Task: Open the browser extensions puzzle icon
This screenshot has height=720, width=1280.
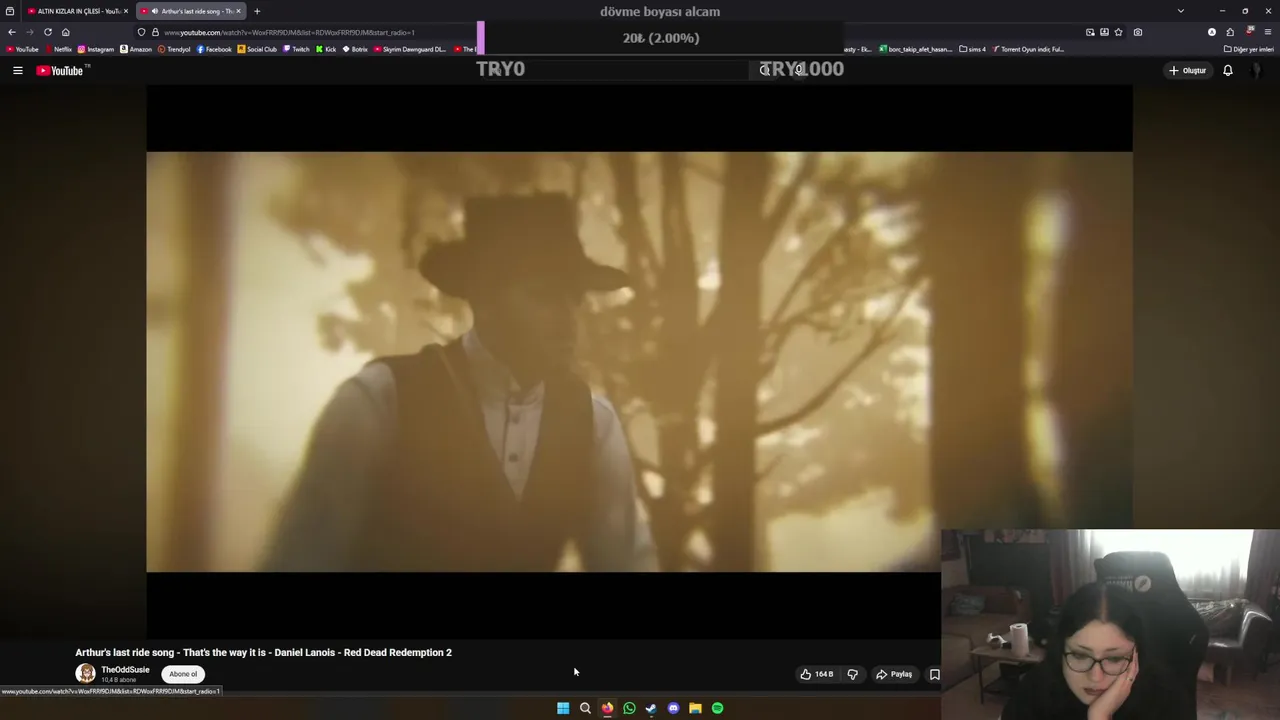Action: 1230,32
